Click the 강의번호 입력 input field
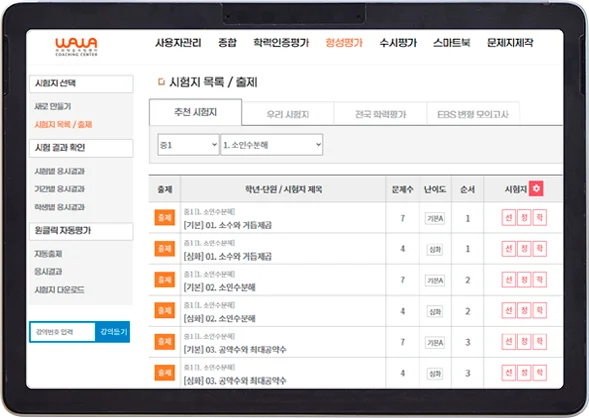 click(62, 332)
